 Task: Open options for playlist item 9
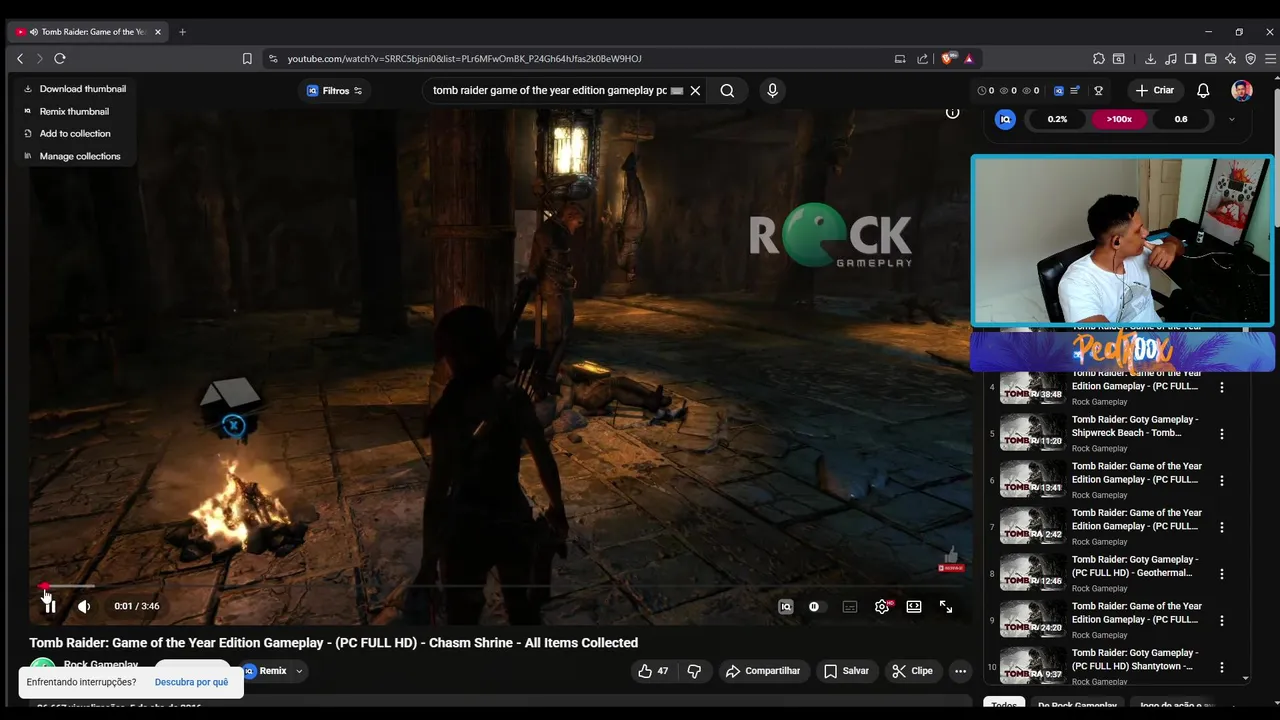[1221, 620]
